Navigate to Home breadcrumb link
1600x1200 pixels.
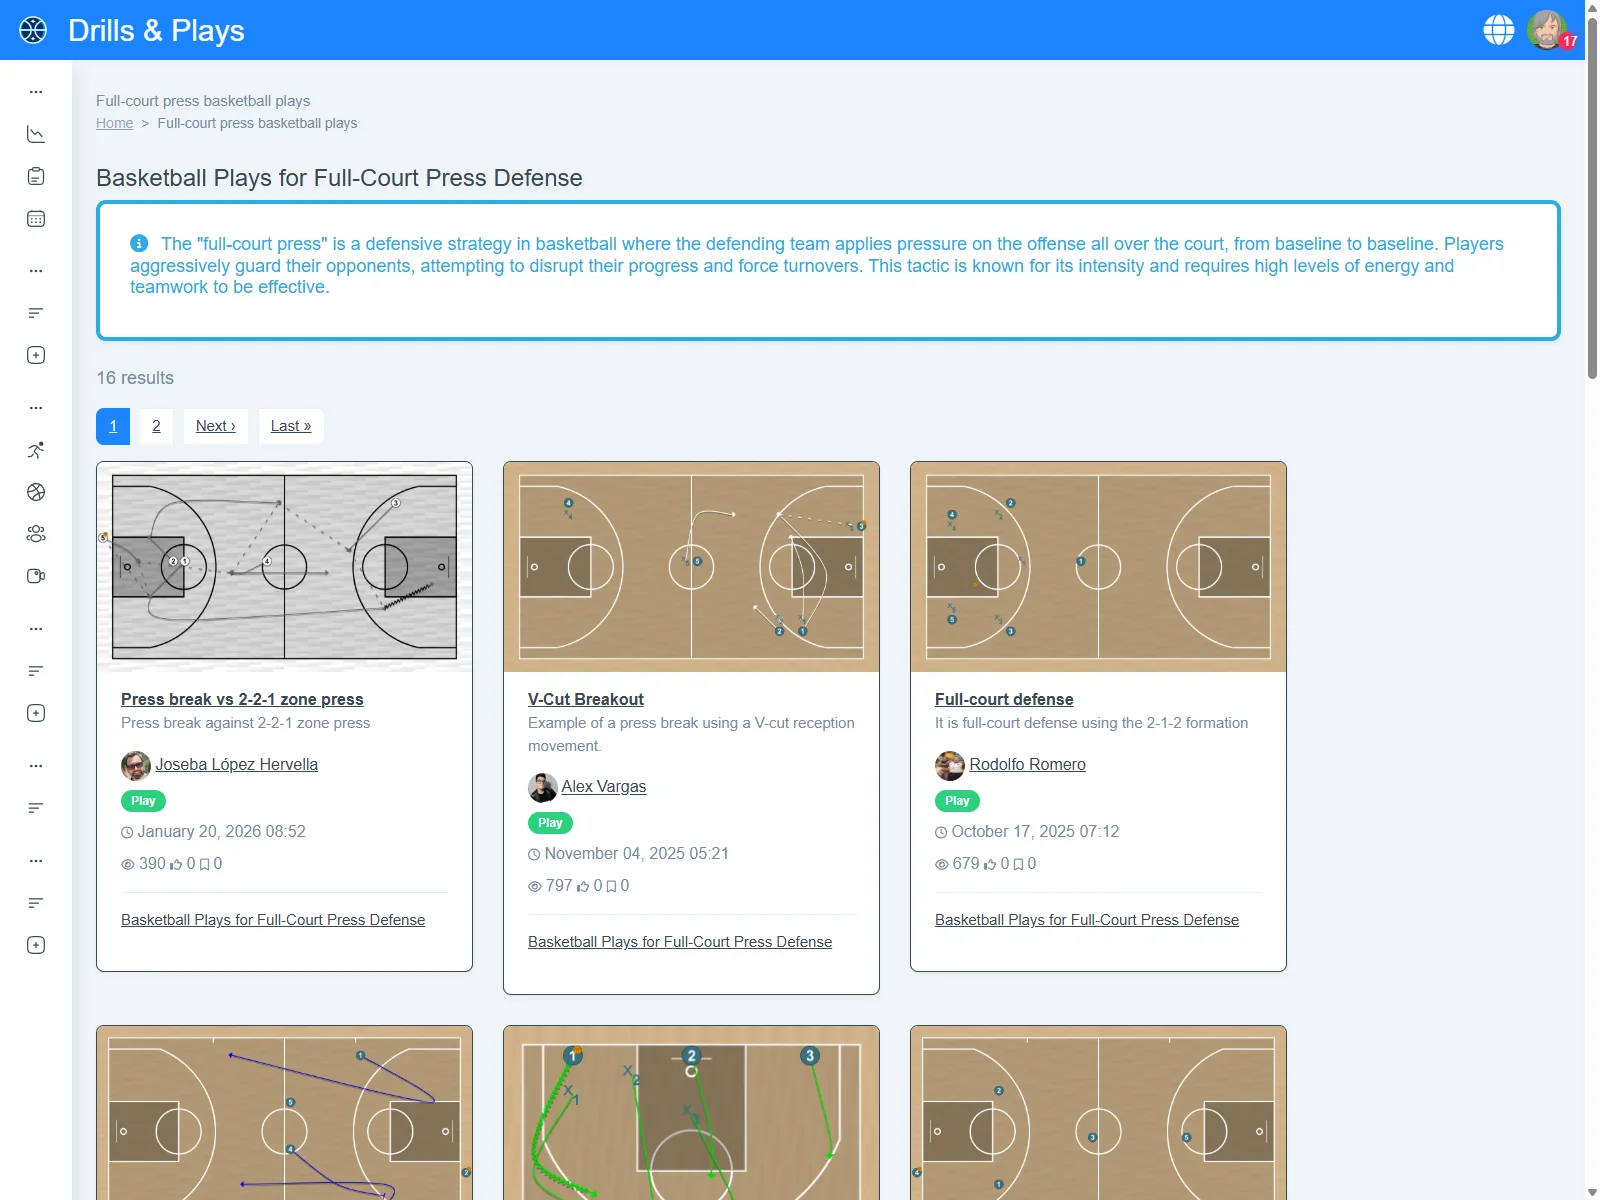point(114,123)
